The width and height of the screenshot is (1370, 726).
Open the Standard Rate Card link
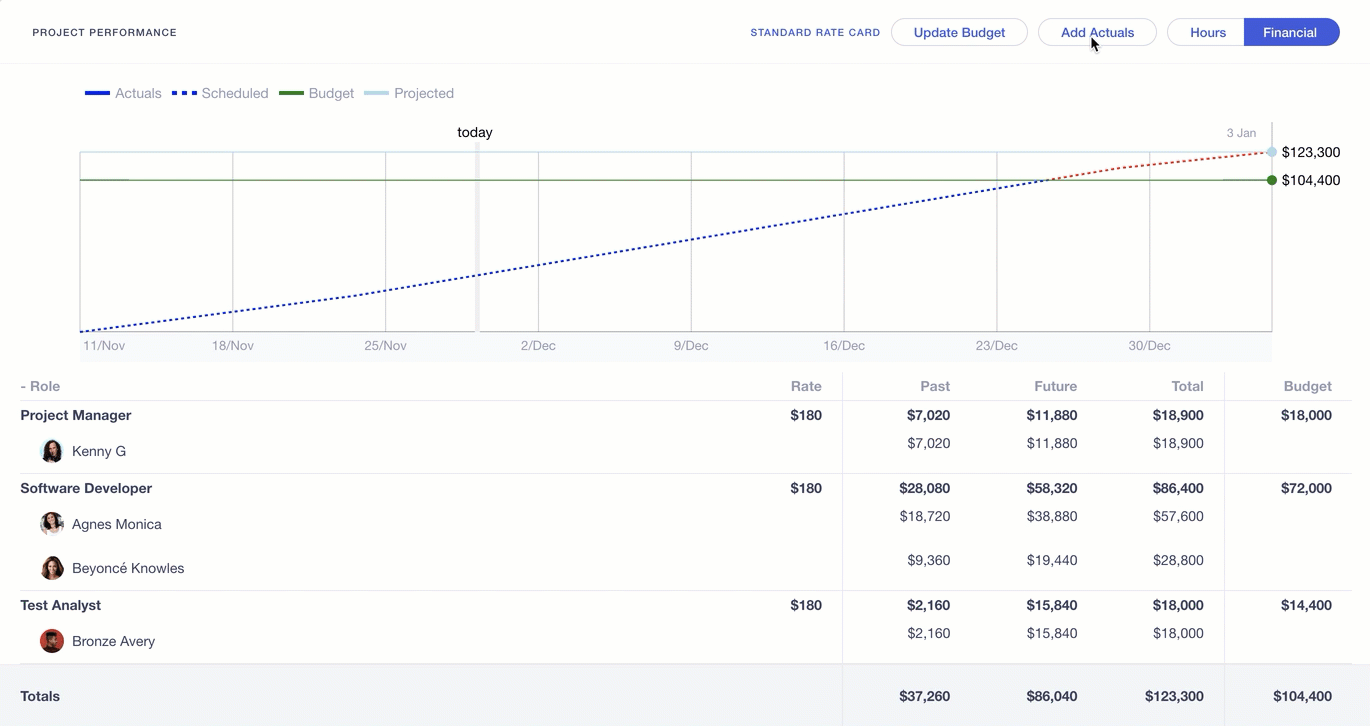pyautogui.click(x=815, y=33)
